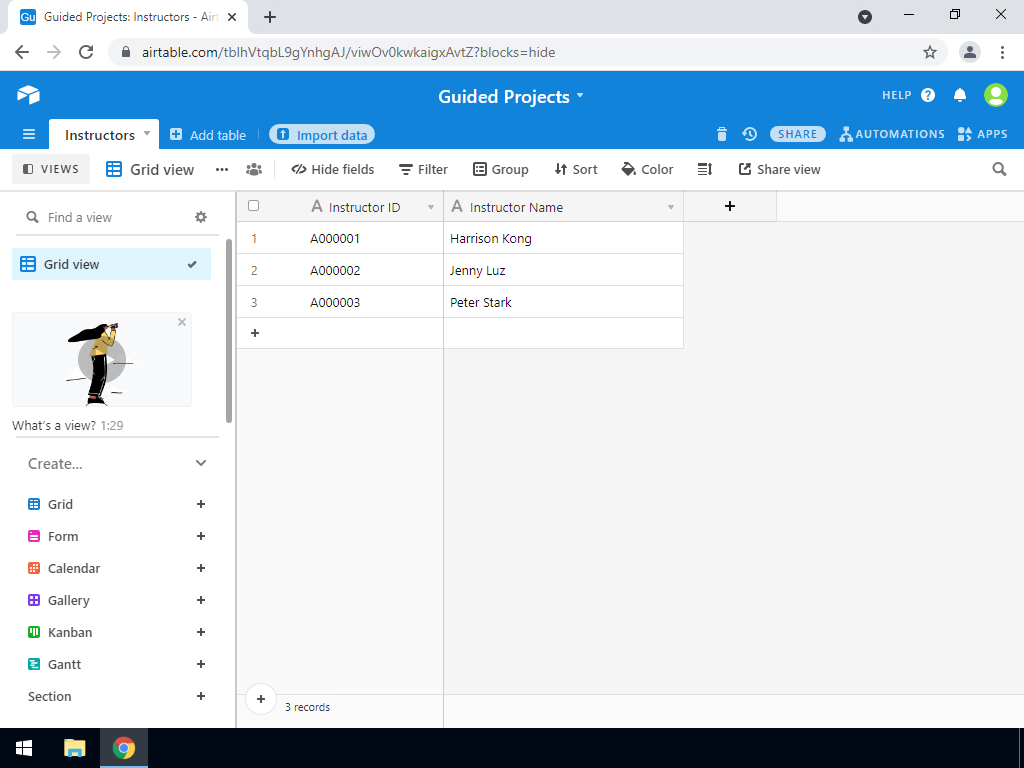Open the hamburger tables list menu
This screenshot has height=768, width=1024.
(x=29, y=135)
